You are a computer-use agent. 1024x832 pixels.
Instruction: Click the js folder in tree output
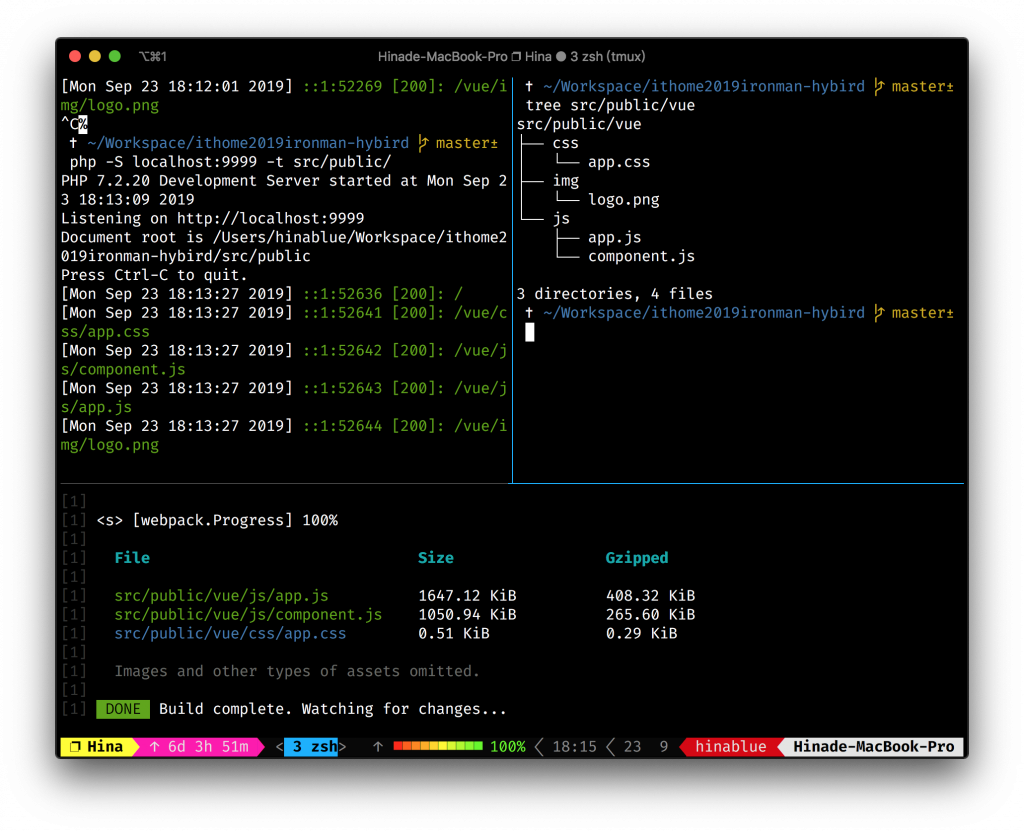click(561, 219)
